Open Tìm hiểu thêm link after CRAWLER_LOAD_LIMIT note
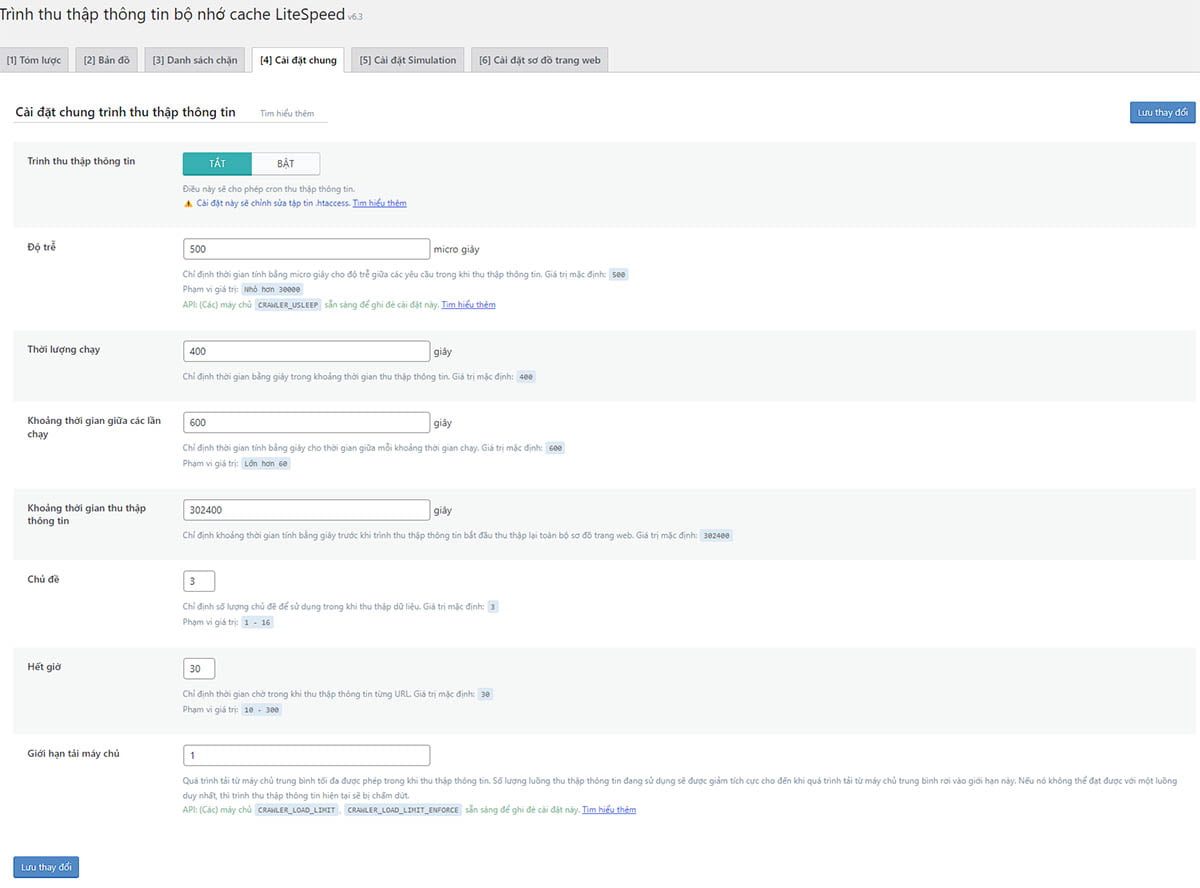 click(x=609, y=810)
